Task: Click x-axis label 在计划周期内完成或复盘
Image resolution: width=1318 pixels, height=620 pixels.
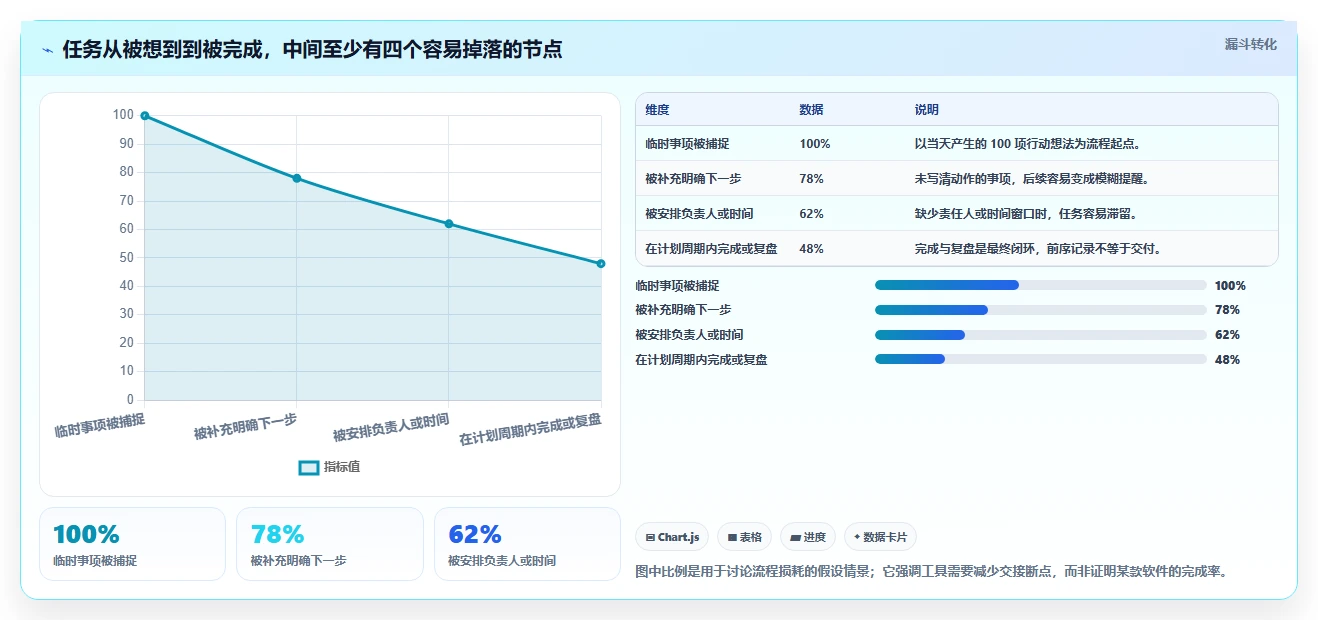Action: pyautogui.click(x=531, y=429)
